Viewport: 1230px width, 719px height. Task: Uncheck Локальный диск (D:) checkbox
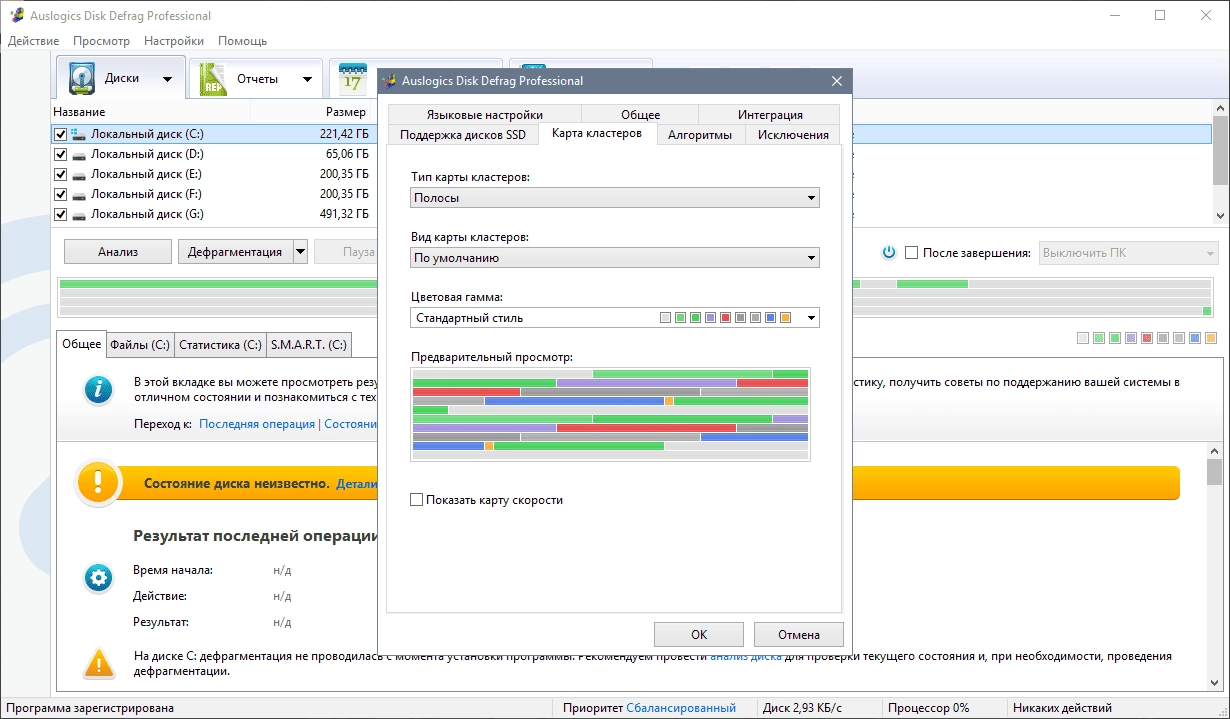tap(61, 154)
